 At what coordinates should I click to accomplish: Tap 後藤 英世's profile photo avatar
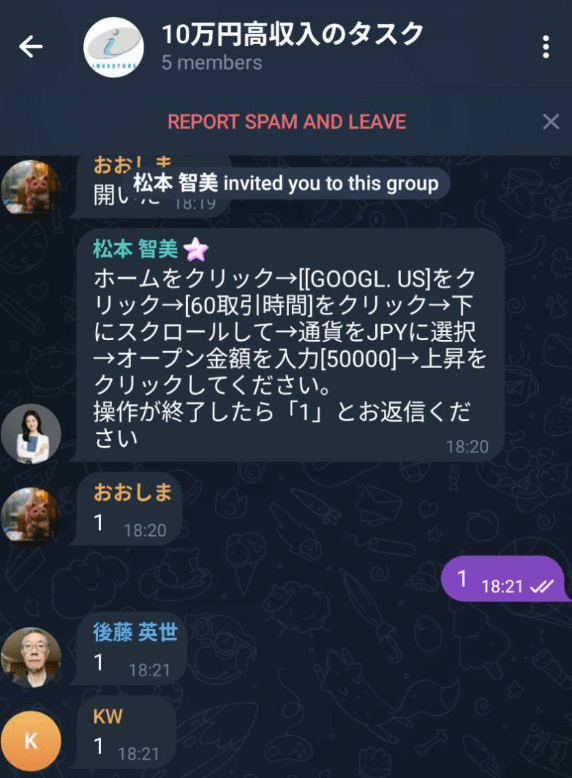click(31, 657)
